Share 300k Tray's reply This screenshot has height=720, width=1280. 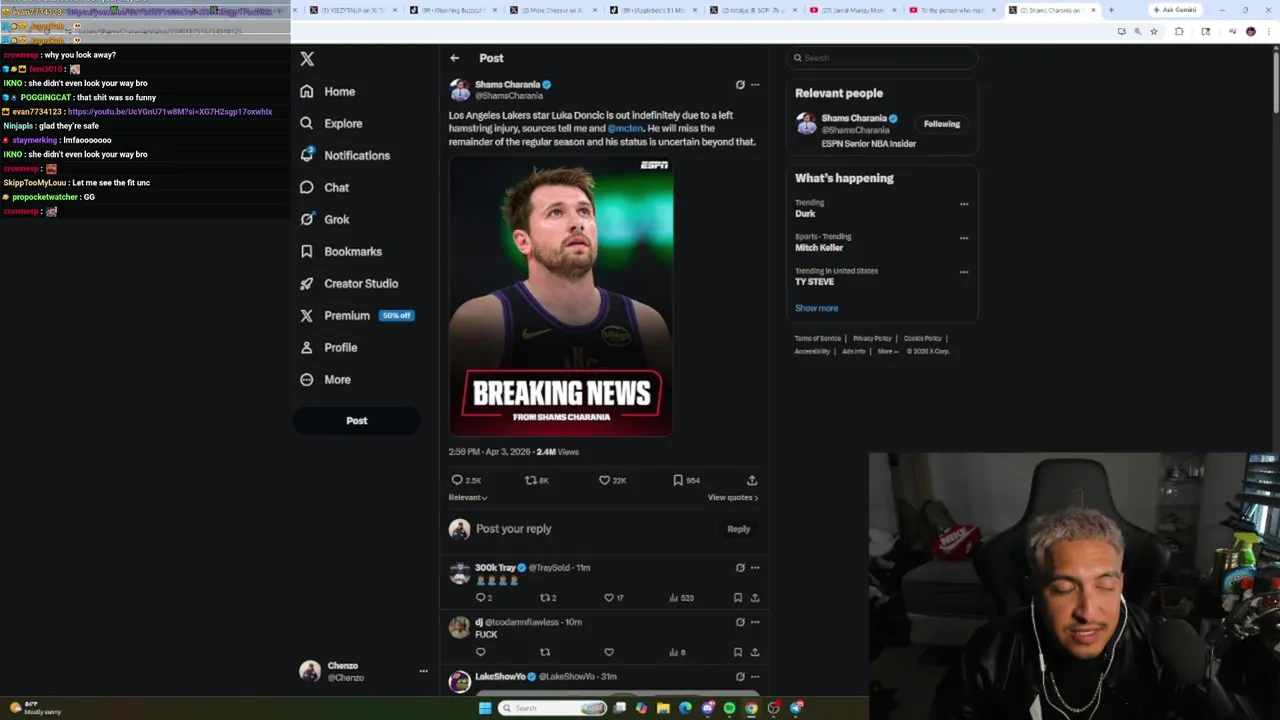[x=755, y=598]
